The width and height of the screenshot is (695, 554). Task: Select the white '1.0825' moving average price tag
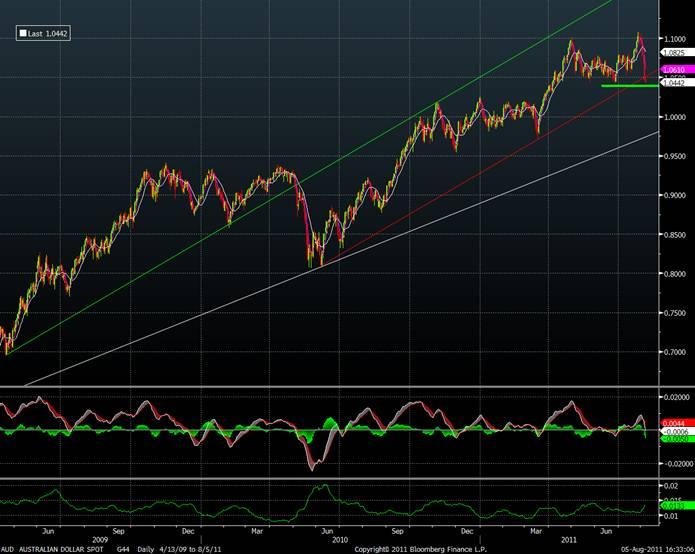pos(675,53)
